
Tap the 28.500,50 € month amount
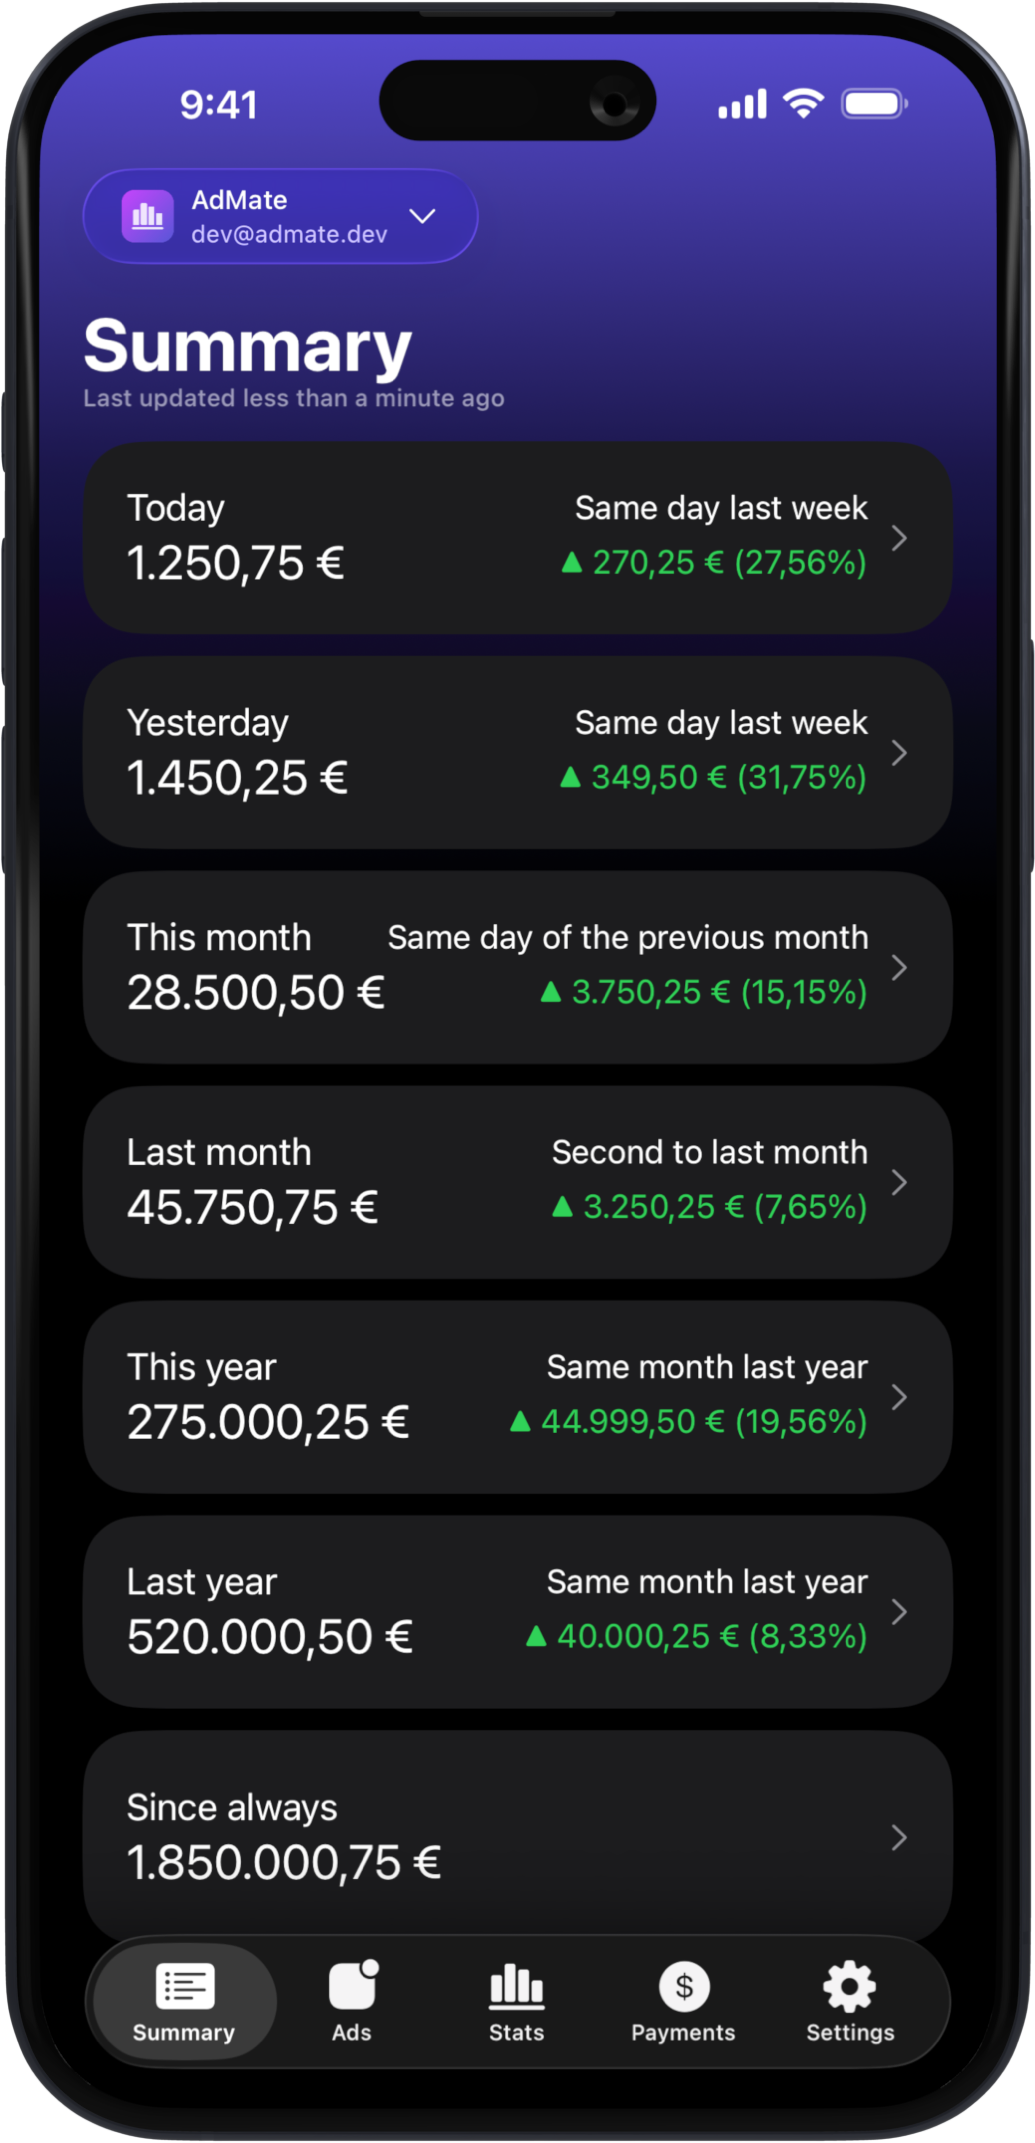(x=256, y=993)
